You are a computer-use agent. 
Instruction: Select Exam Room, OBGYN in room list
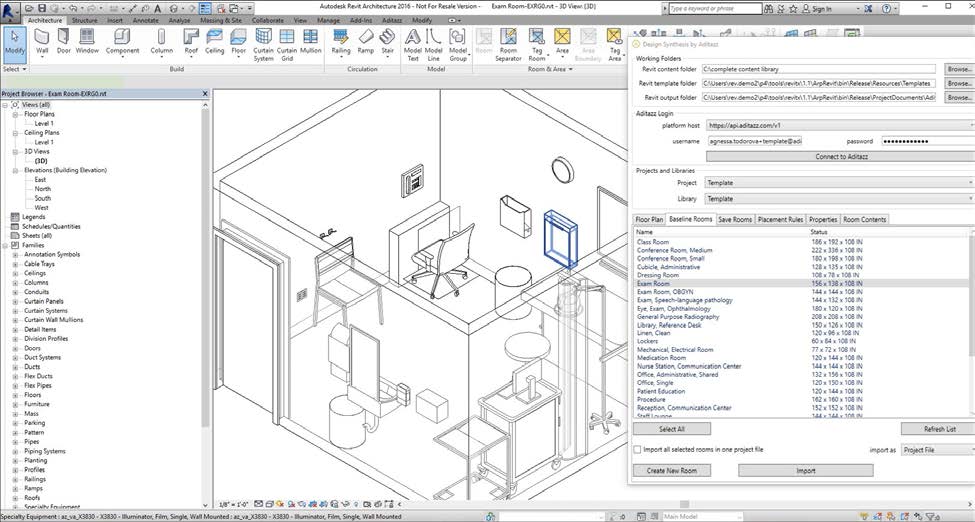pos(665,292)
